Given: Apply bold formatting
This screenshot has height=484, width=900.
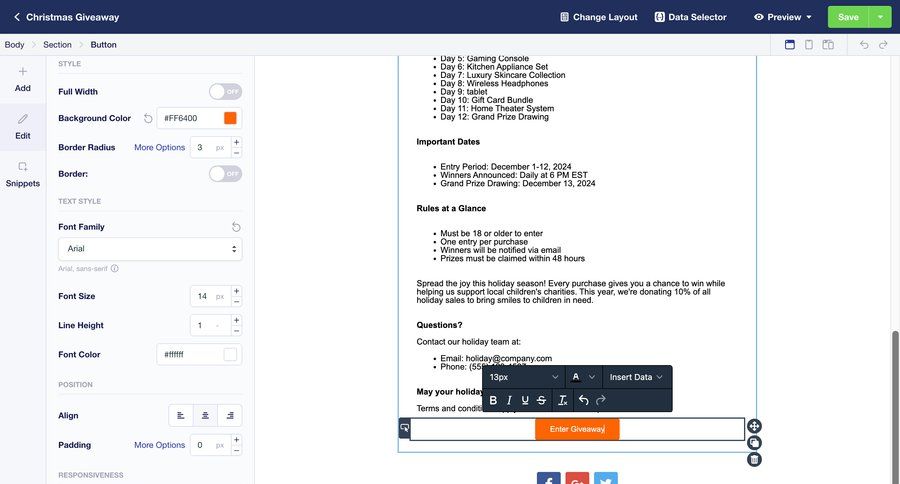Looking at the screenshot, I should 493,401.
